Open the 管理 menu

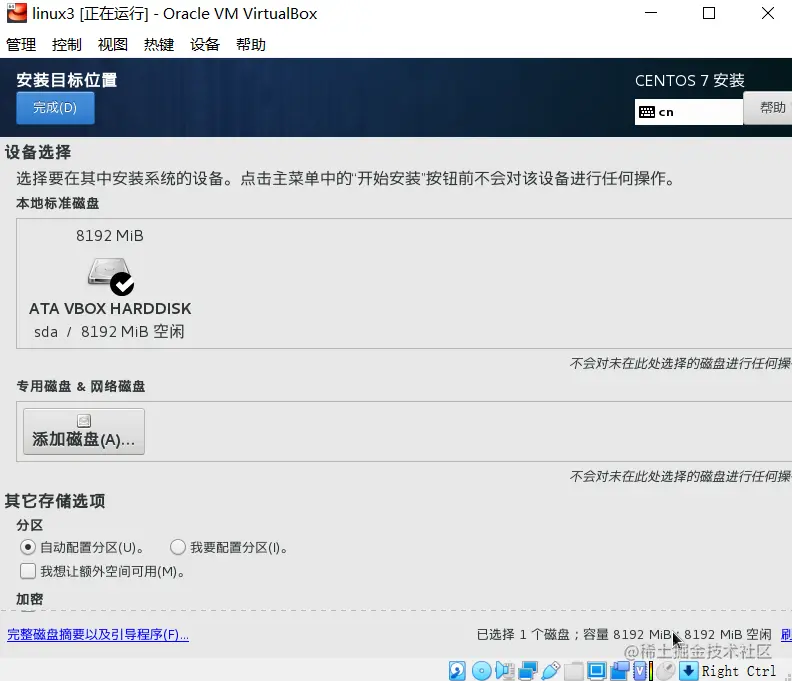pos(21,44)
